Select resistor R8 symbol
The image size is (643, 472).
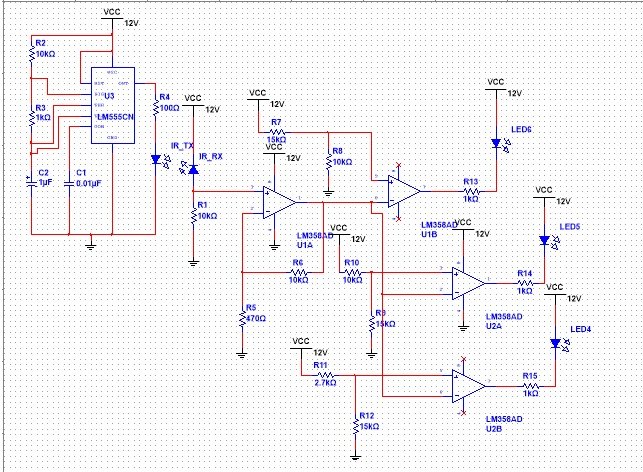coord(328,162)
